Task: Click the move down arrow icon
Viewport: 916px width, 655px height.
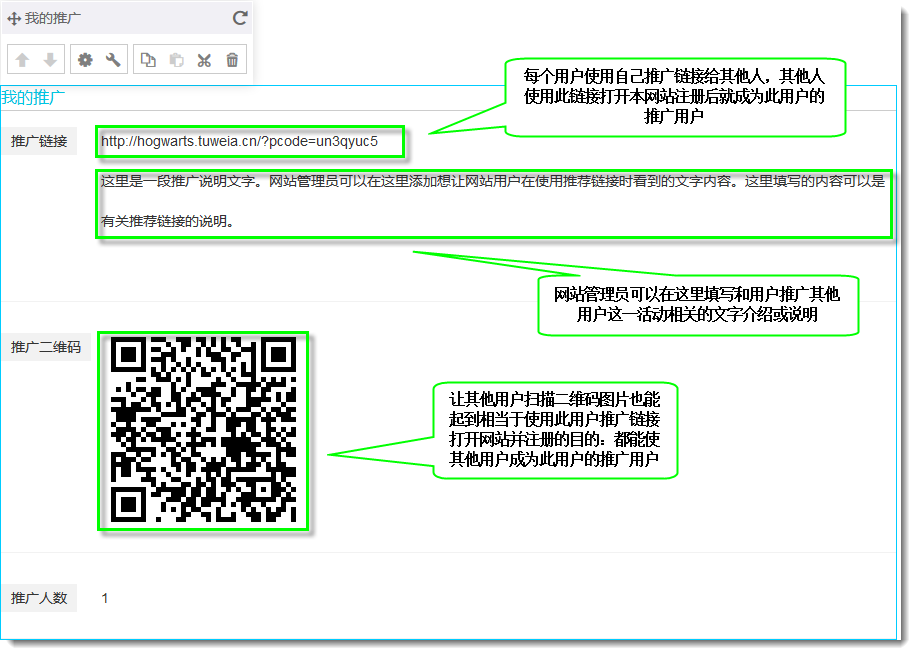Action: click(x=50, y=60)
